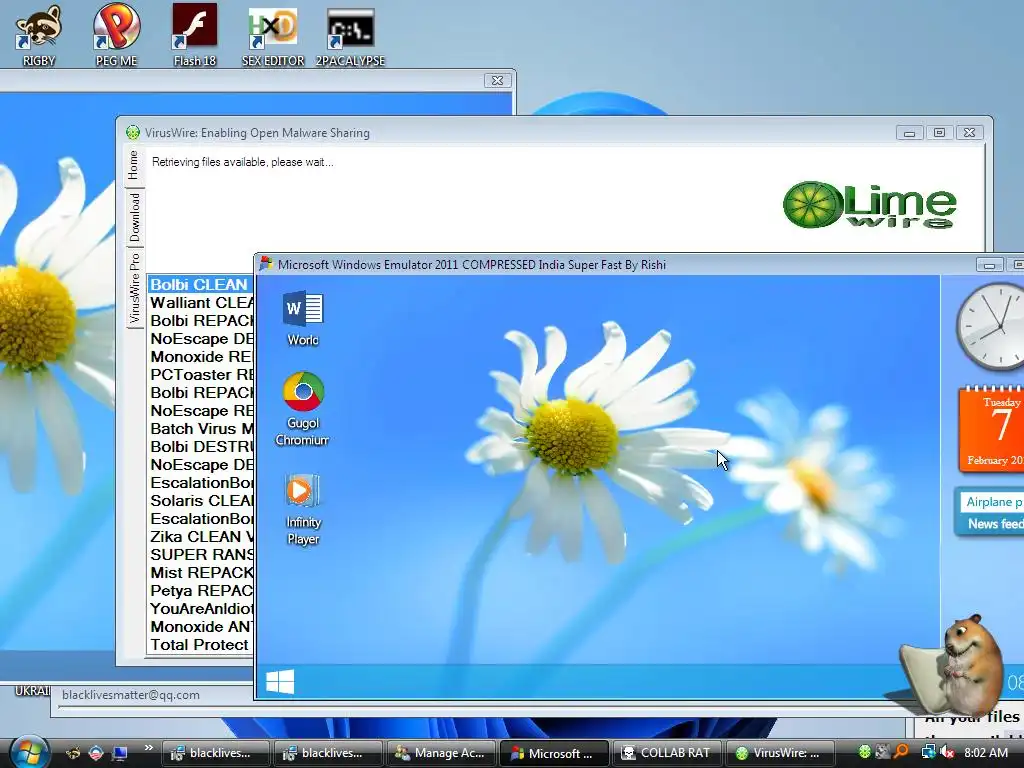Screen dimensions: 1024x768
Task: Click the orange calendar gadget showing Tuesday 7
Action: click(991, 428)
